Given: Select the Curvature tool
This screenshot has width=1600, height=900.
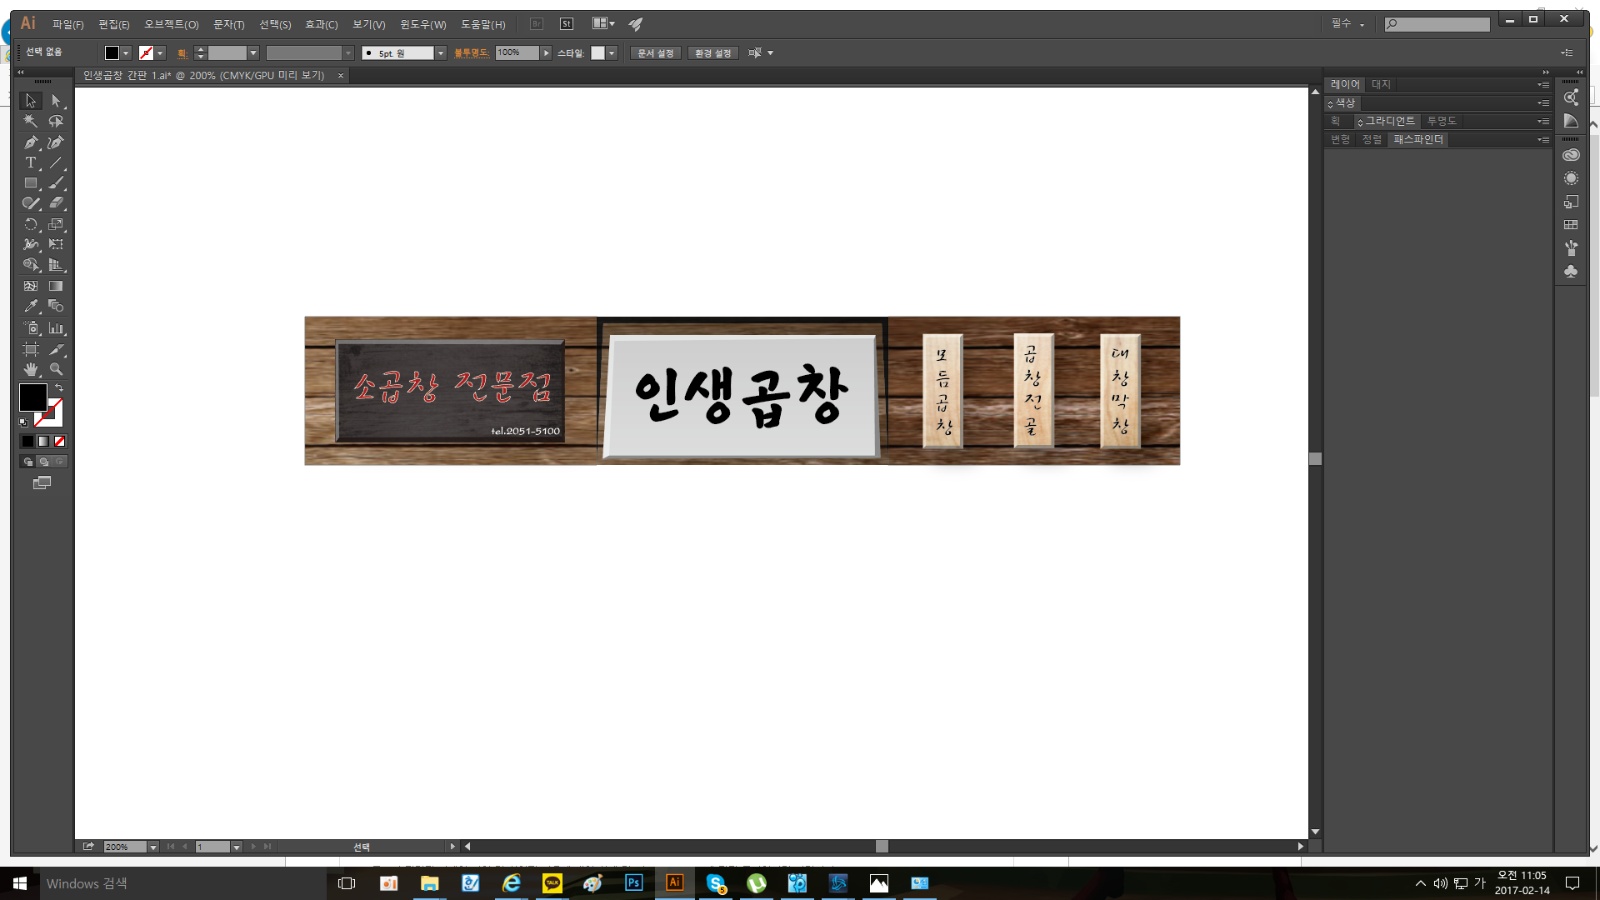Looking at the screenshot, I should pos(56,142).
